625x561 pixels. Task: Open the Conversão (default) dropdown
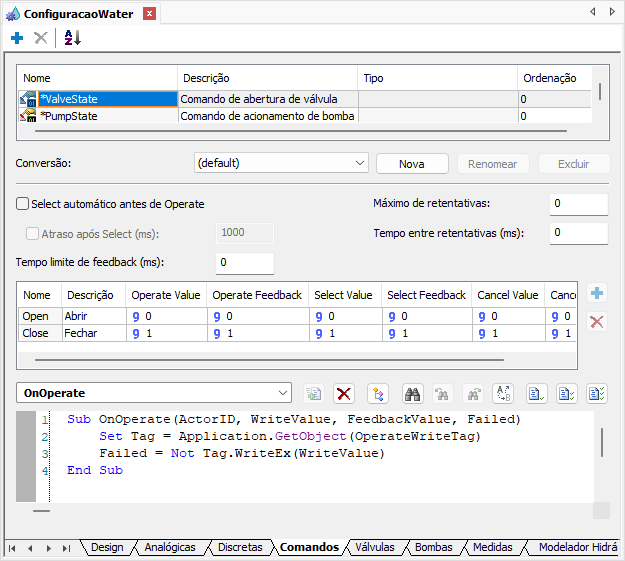[x=360, y=163]
